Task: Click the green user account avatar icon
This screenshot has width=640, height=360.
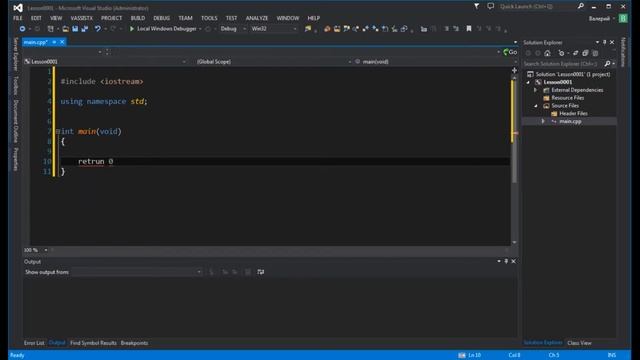Action: click(x=623, y=18)
